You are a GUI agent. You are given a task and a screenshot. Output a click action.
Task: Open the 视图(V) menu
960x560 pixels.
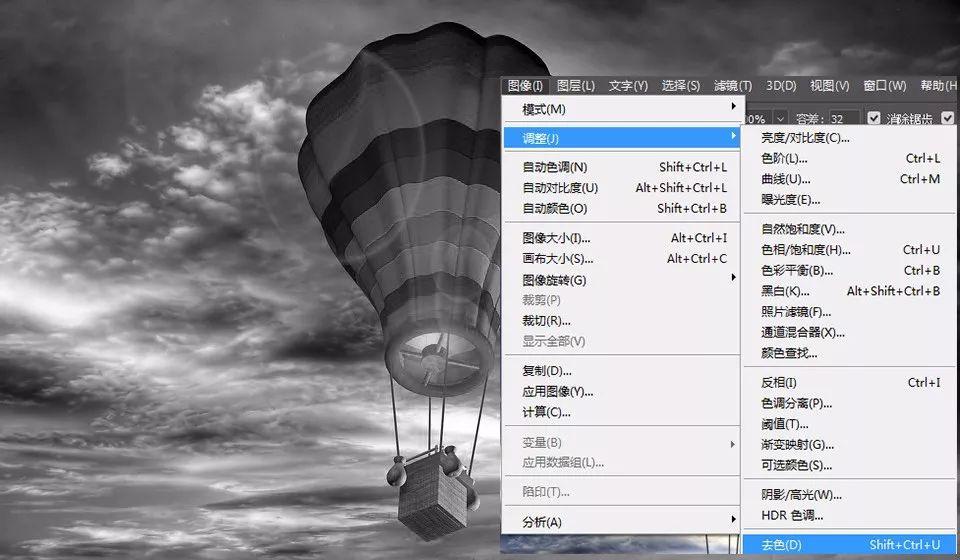pyautogui.click(x=830, y=86)
